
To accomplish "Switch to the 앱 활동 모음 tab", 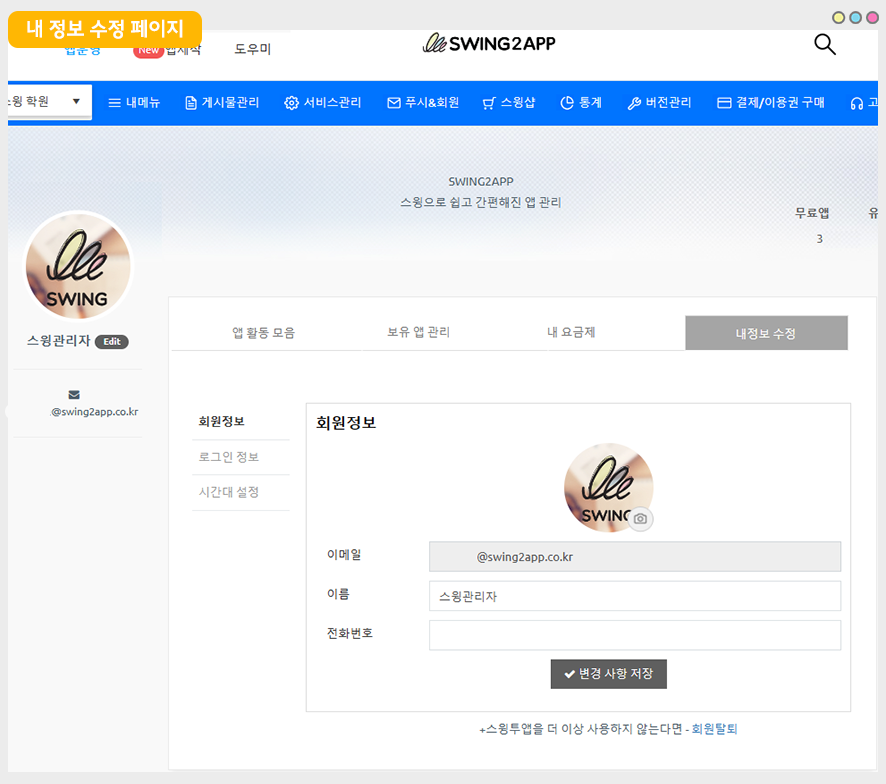I will click(263, 333).
